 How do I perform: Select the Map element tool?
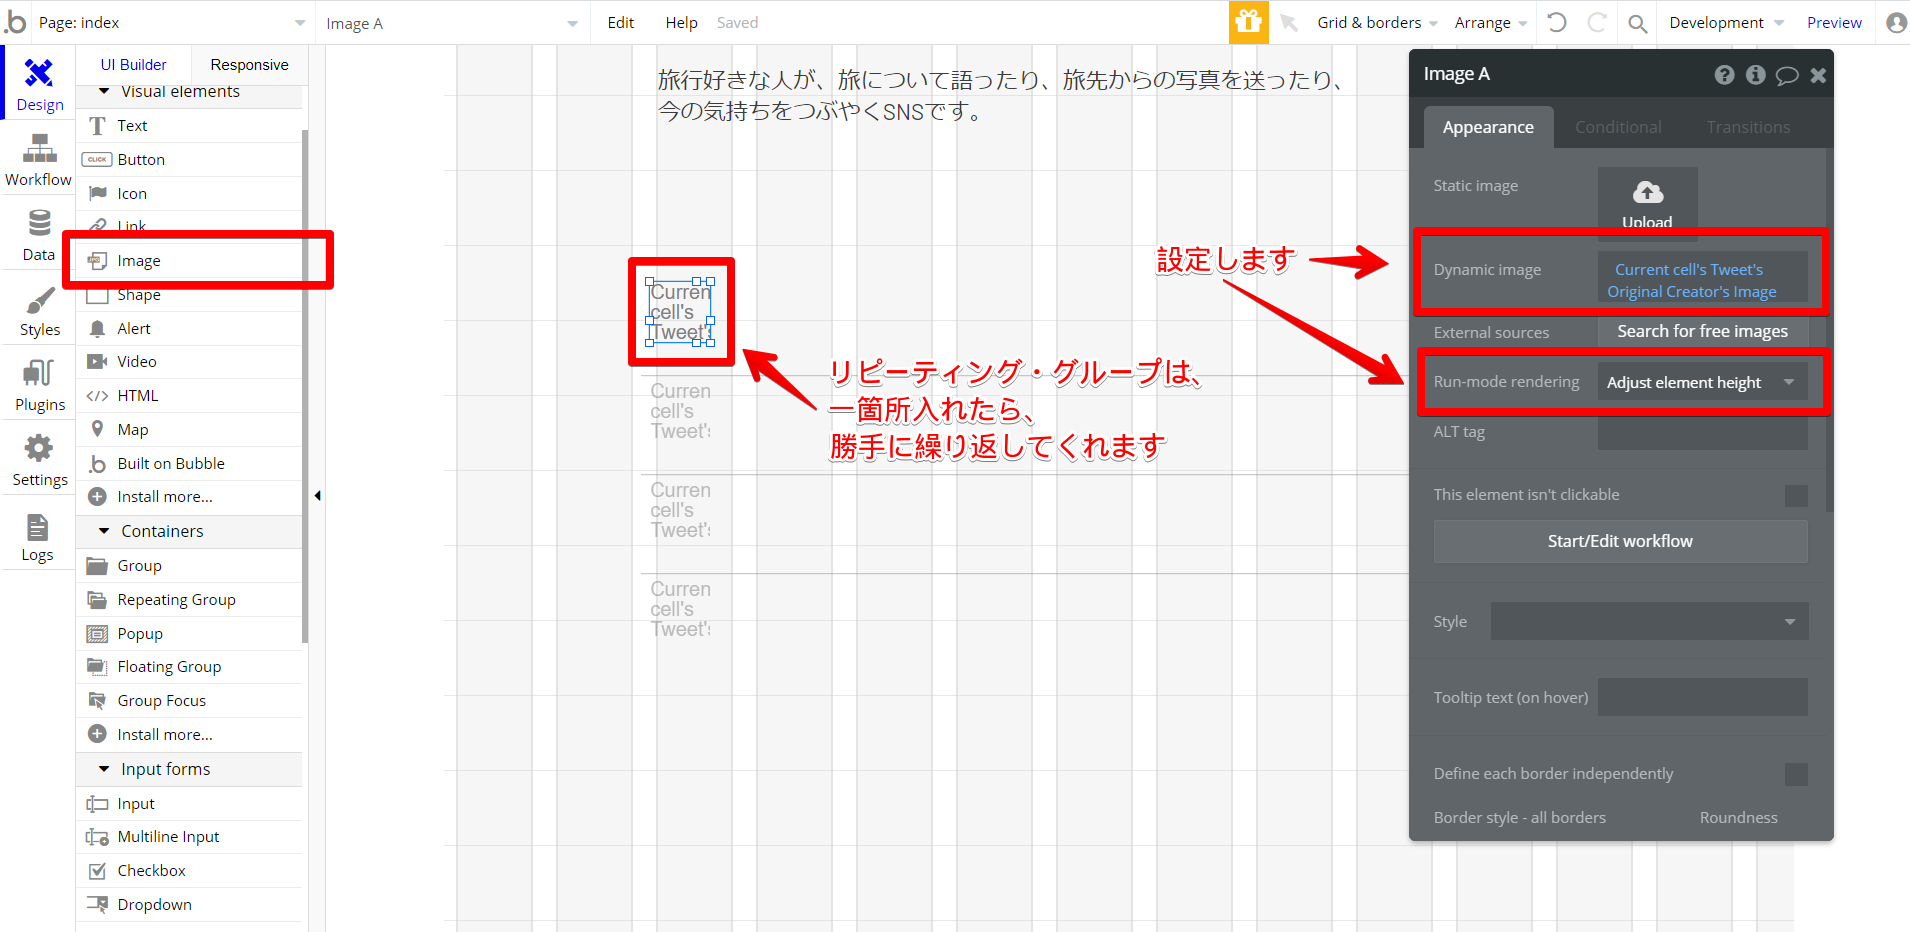[189, 429]
